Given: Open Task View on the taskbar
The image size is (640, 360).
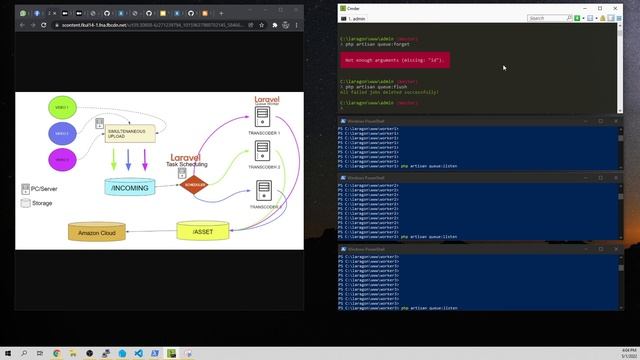Looking at the screenshot, I should (x=40, y=353).
